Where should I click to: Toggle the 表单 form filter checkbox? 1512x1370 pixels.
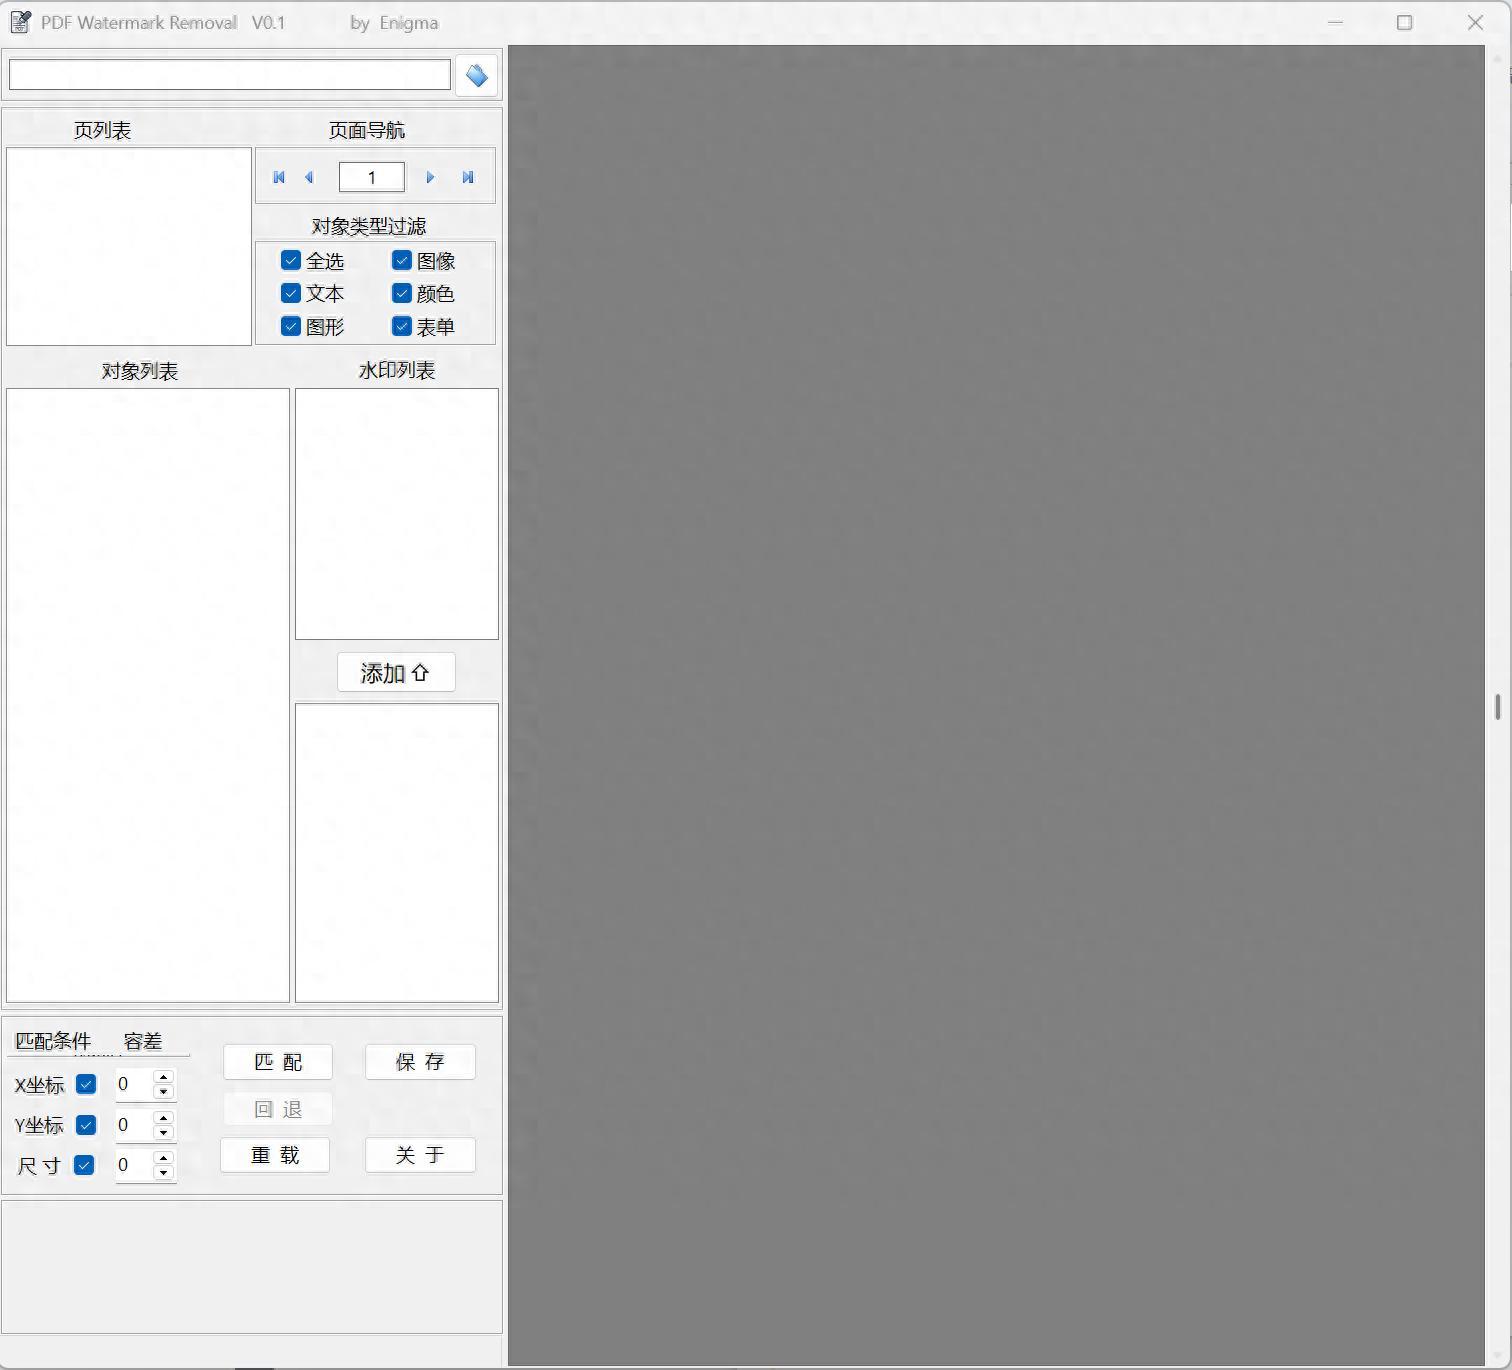tap(402, 326)
